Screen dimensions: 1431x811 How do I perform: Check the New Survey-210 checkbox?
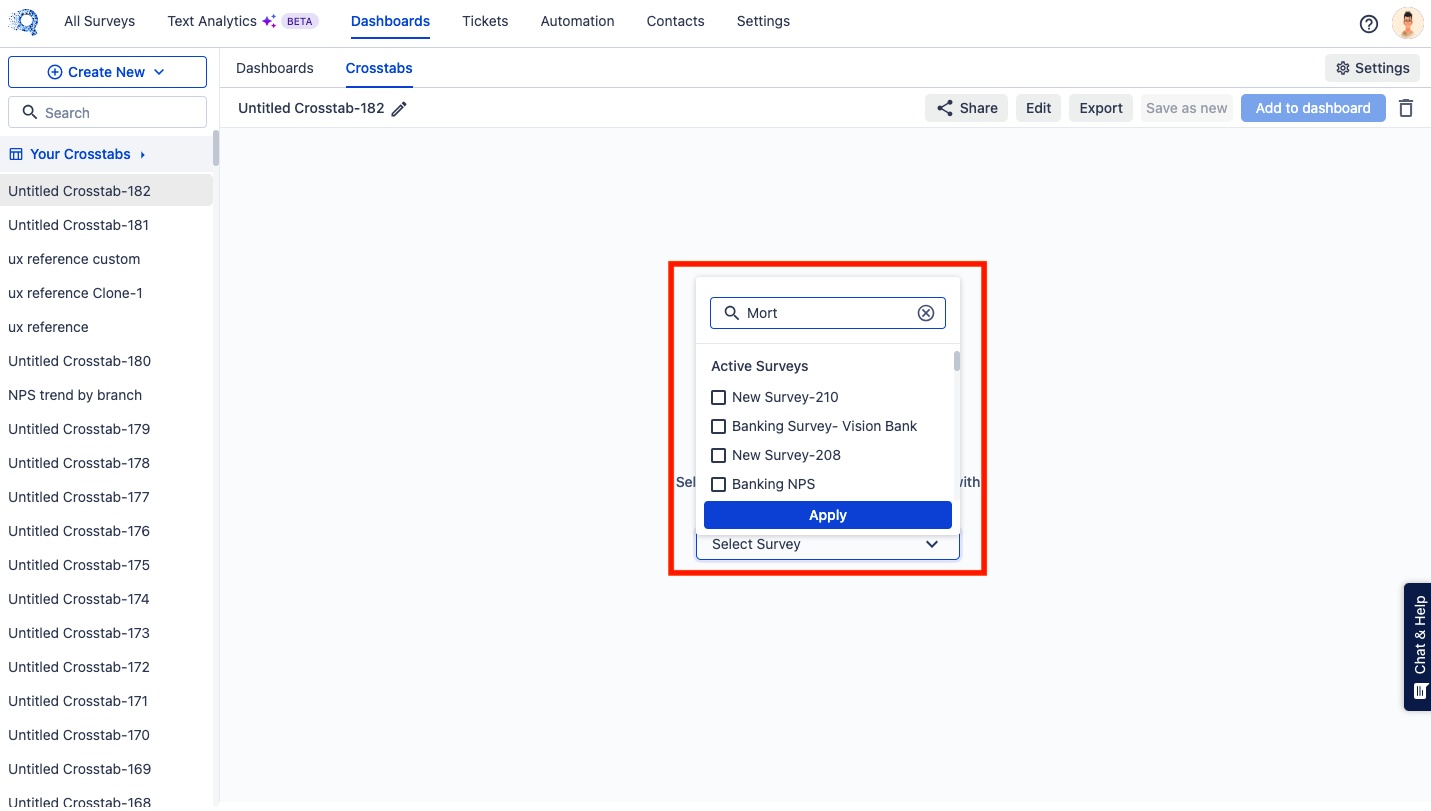(x=718, y=397)
